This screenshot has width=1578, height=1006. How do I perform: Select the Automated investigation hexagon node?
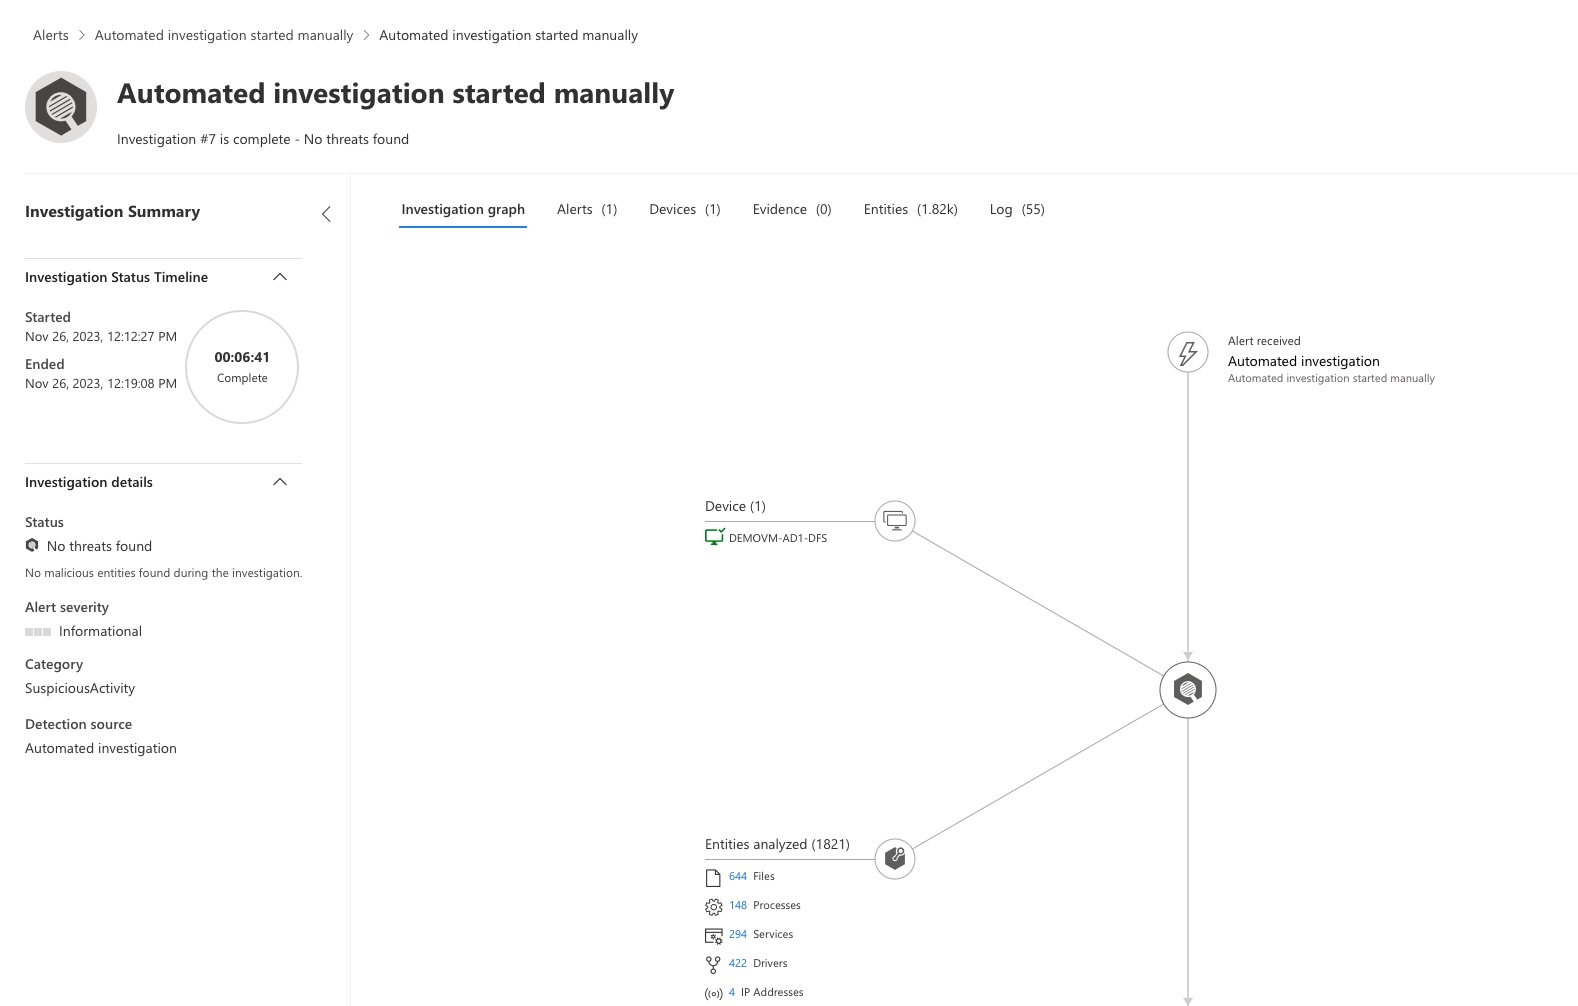pyautogui.click(x=1187, y=689)
